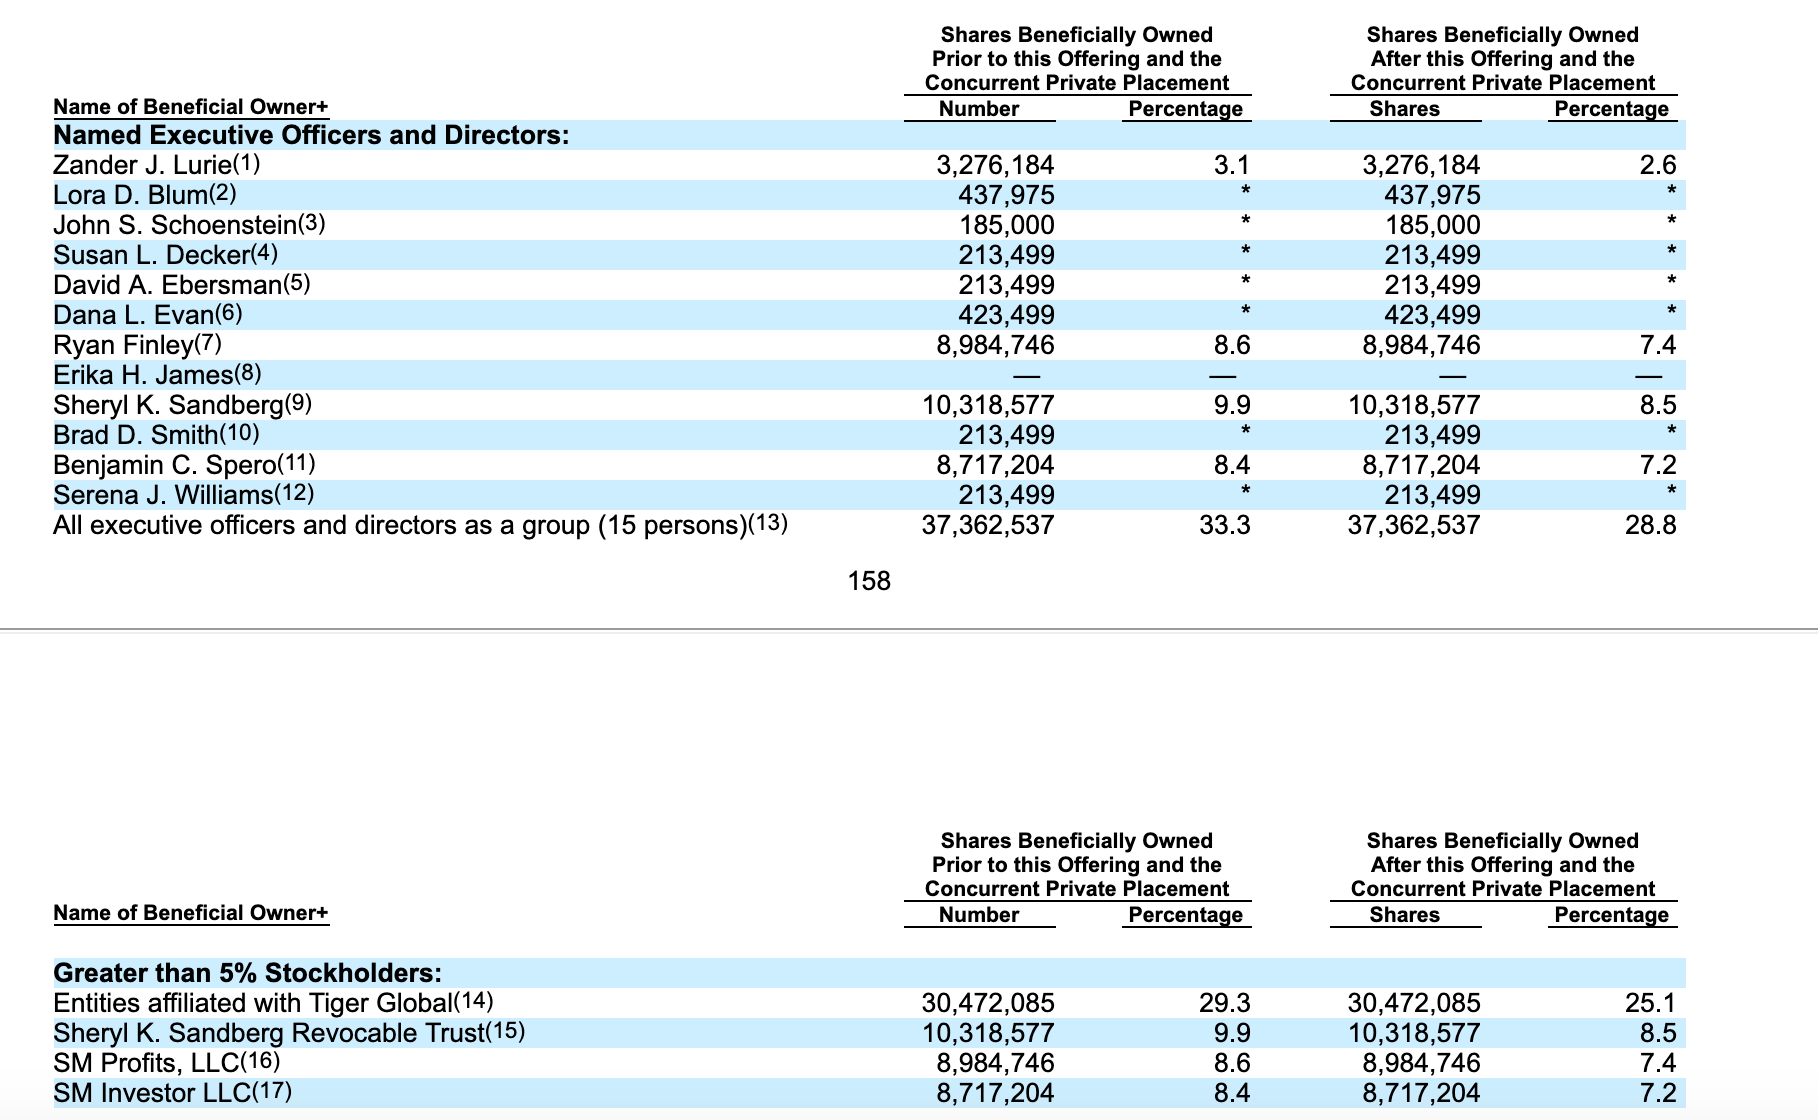Select the 28.8 percentage value
Viewport: 1818px width, 1120px height.
(1651, 524)
